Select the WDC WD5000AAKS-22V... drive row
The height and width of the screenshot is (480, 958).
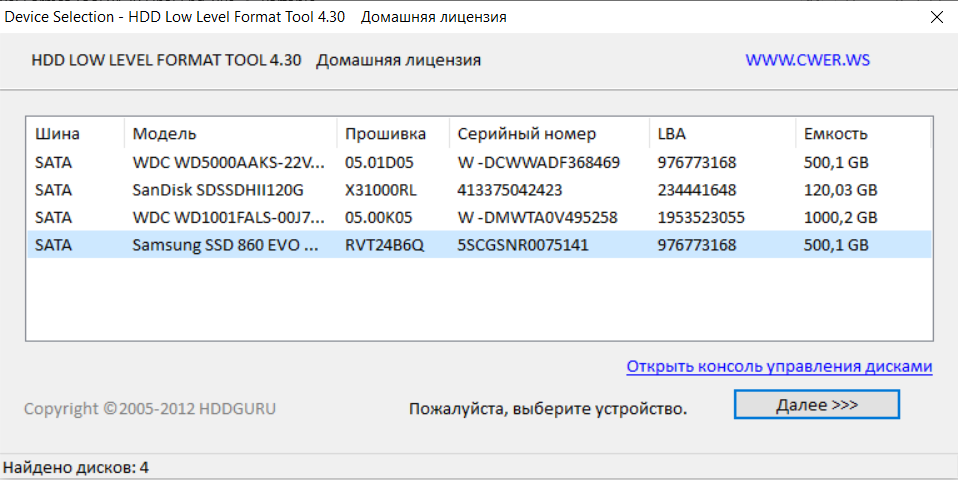(480, 162)
